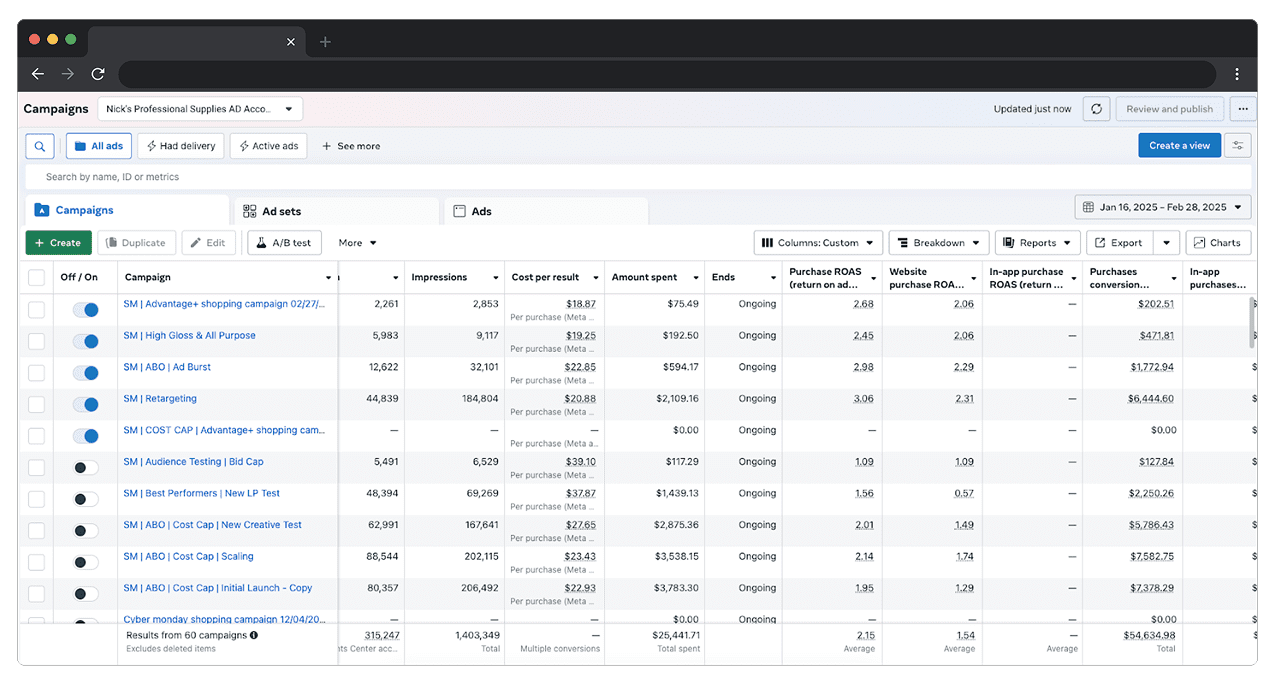Open the view settings sliders icon
This screenshot has width=1275, height=692.
tap(1238, 146)
